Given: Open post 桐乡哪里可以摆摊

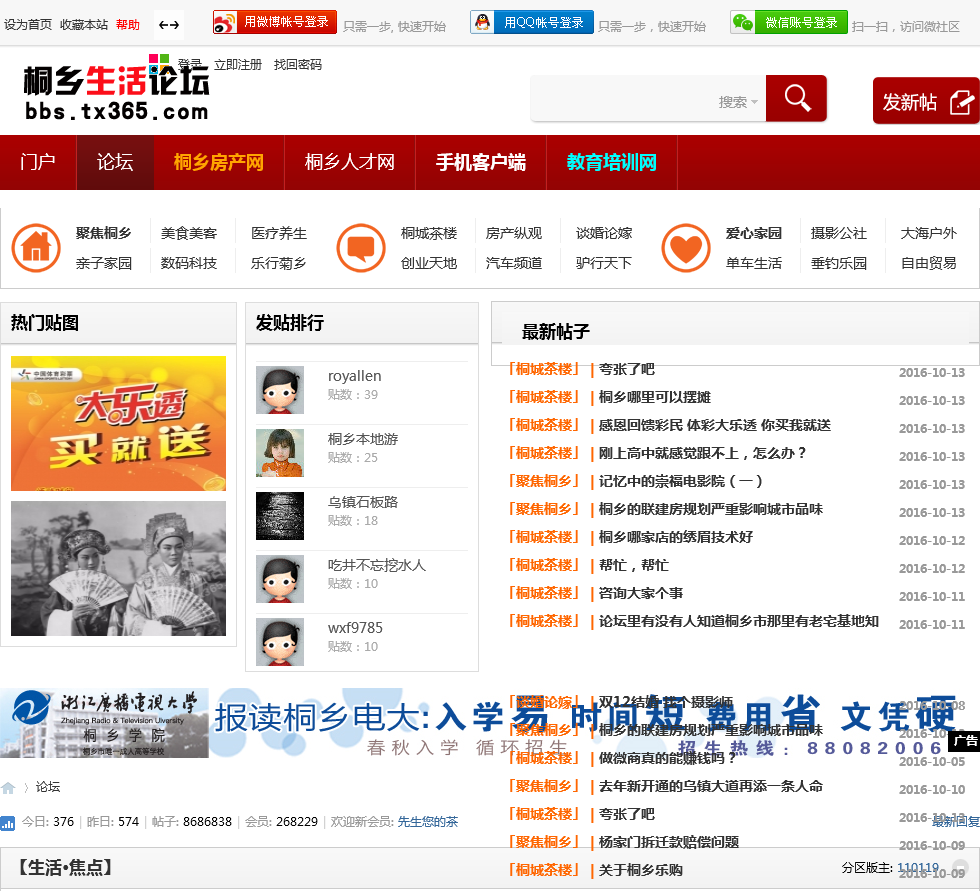Looking at the screenshot, I should [654, 397].
